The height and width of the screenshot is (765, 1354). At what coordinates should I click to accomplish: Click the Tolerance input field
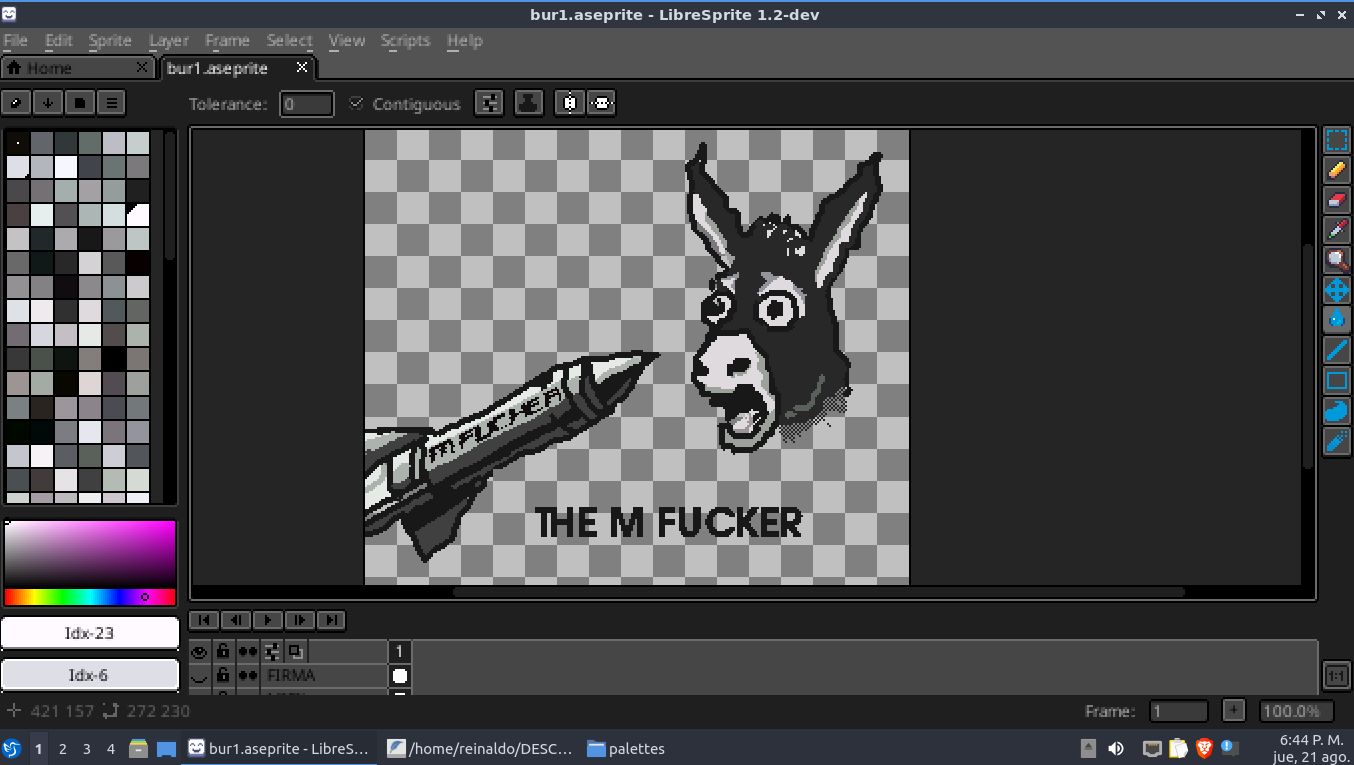pos(306,103)
